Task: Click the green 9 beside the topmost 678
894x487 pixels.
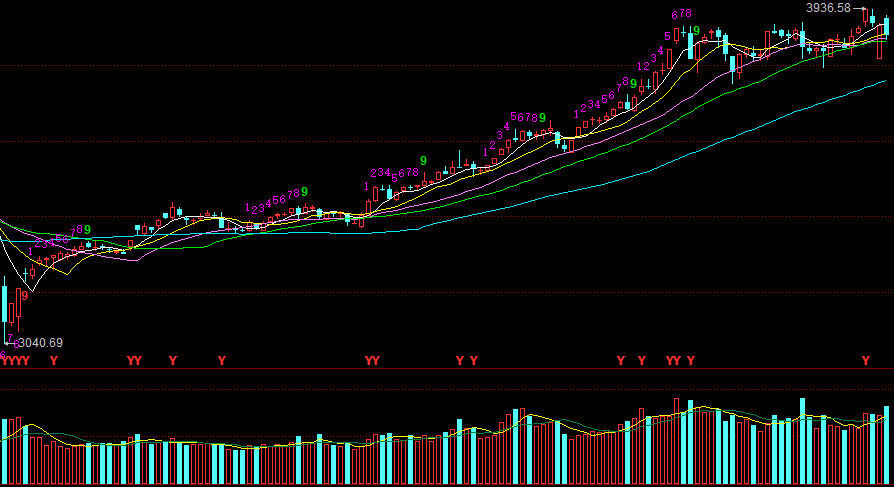Action: 696,32
